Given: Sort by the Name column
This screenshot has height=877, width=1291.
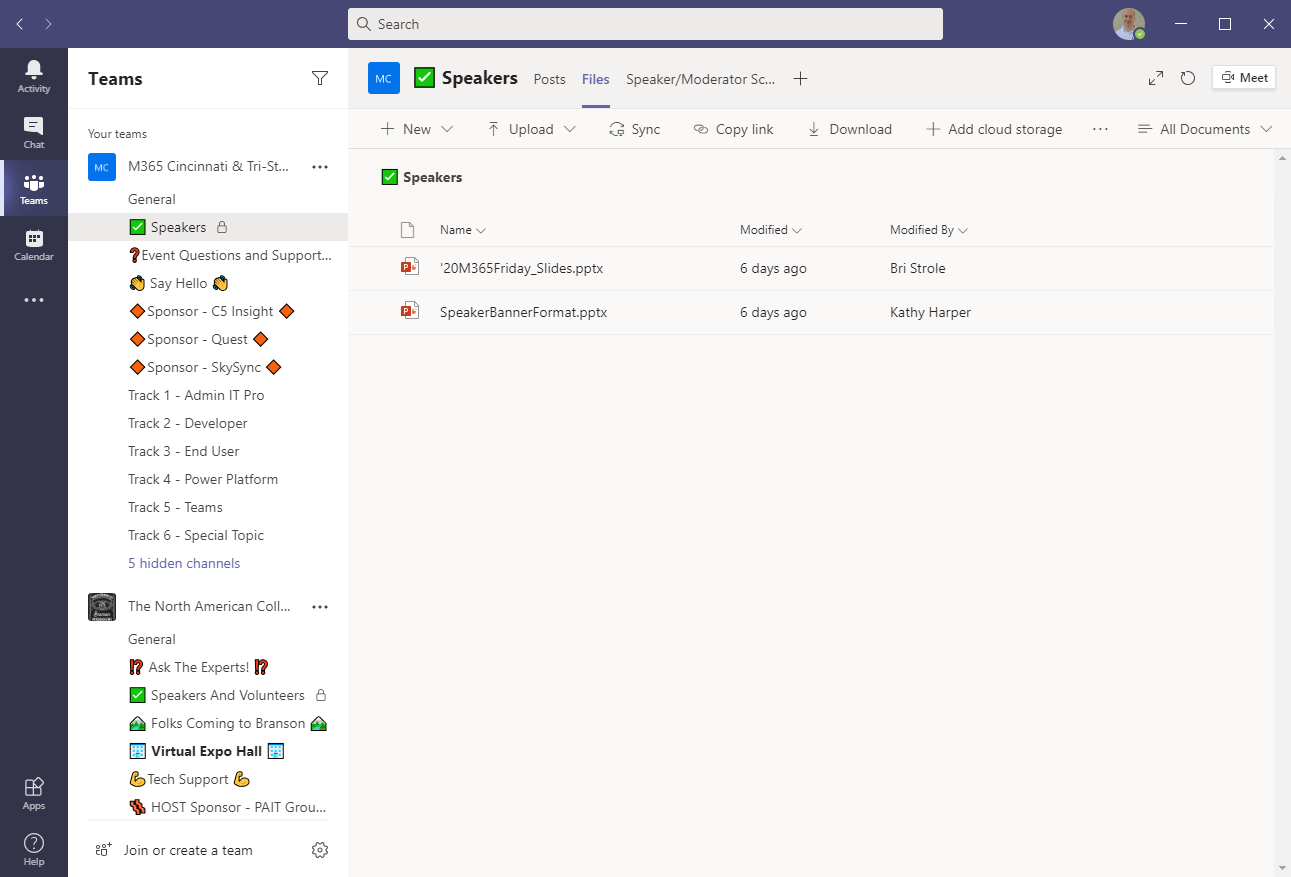Looking at the screenshot, I should click(x=463, y=230).
